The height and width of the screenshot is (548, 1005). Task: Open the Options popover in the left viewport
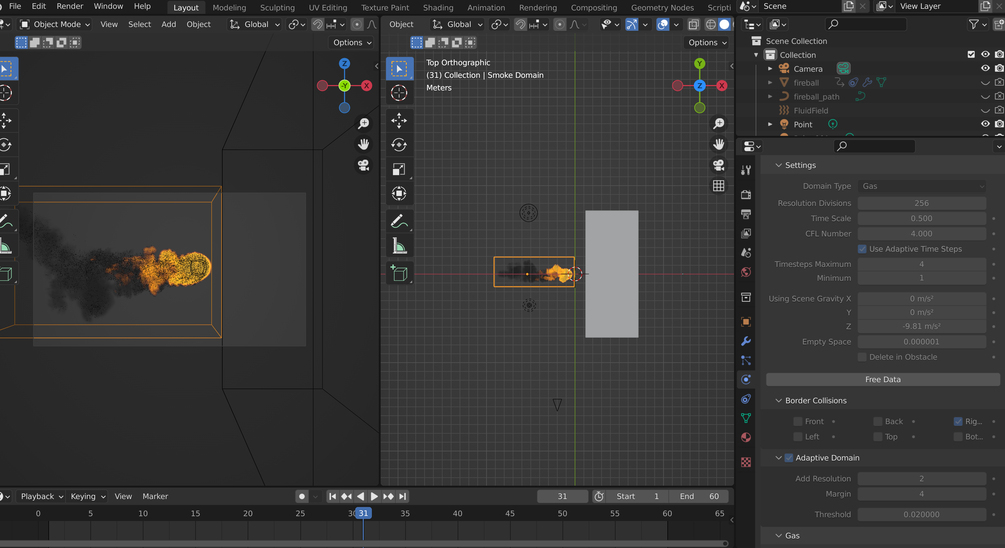[x=352, y=43]
